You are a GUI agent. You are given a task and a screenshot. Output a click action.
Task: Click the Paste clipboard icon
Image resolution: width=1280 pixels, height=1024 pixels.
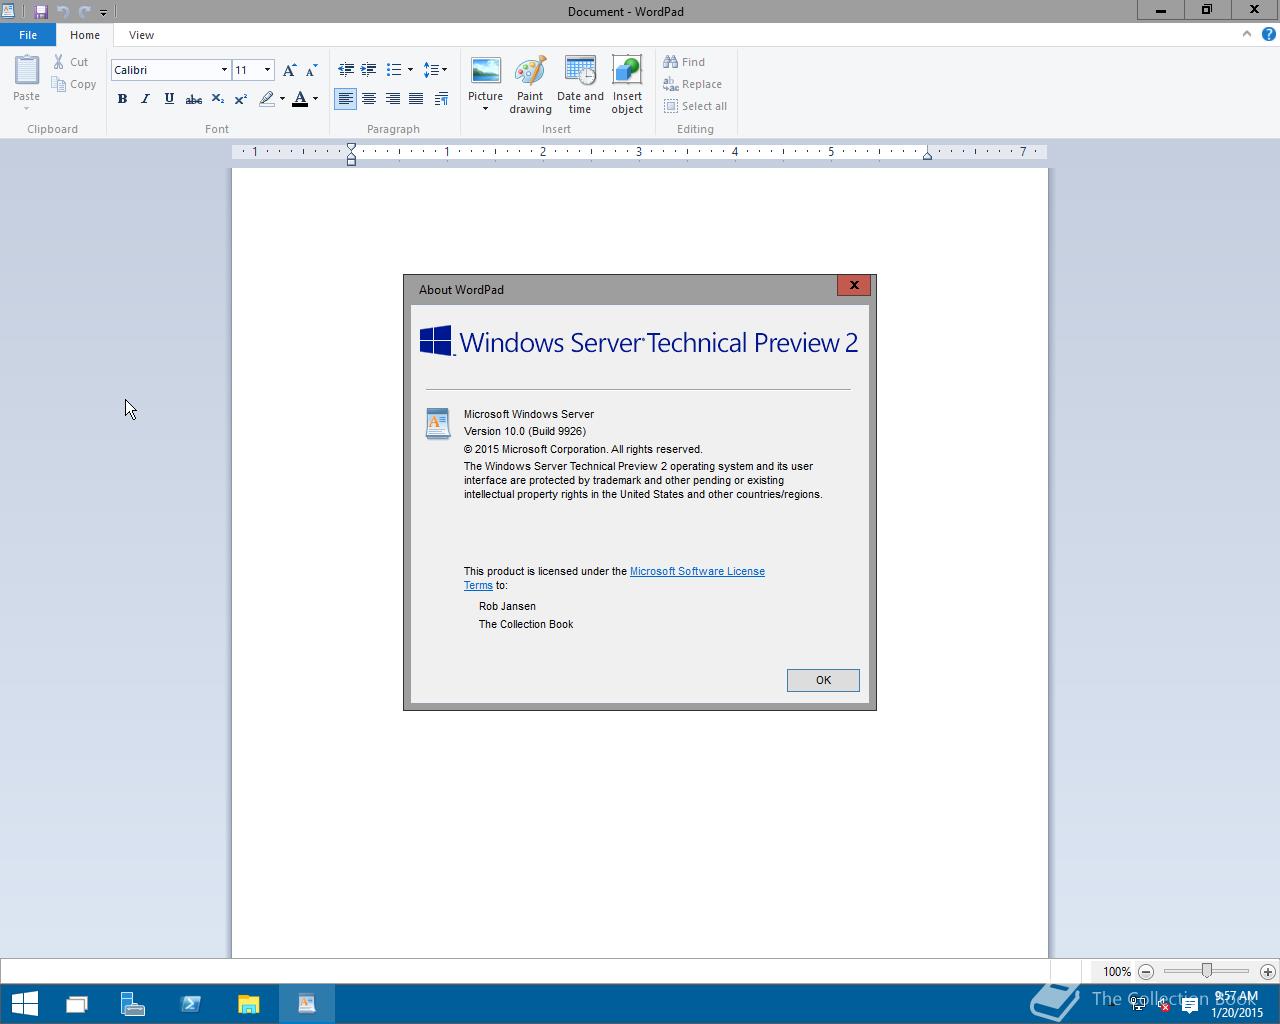(x=27, y=71)
